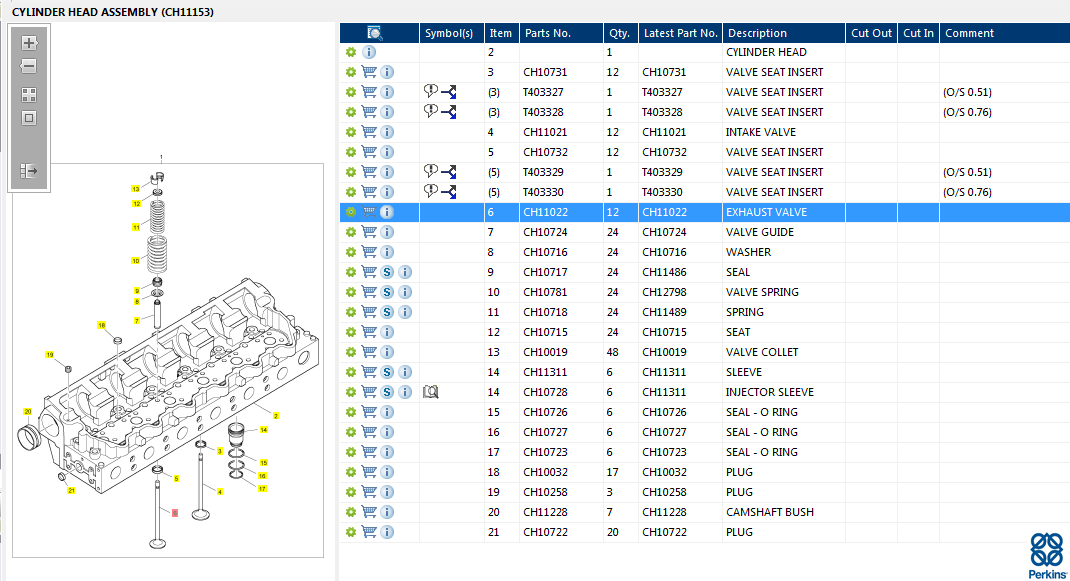Click the four-squares grid view icon
The image size is (1070, 581).
tap(29, 95)
